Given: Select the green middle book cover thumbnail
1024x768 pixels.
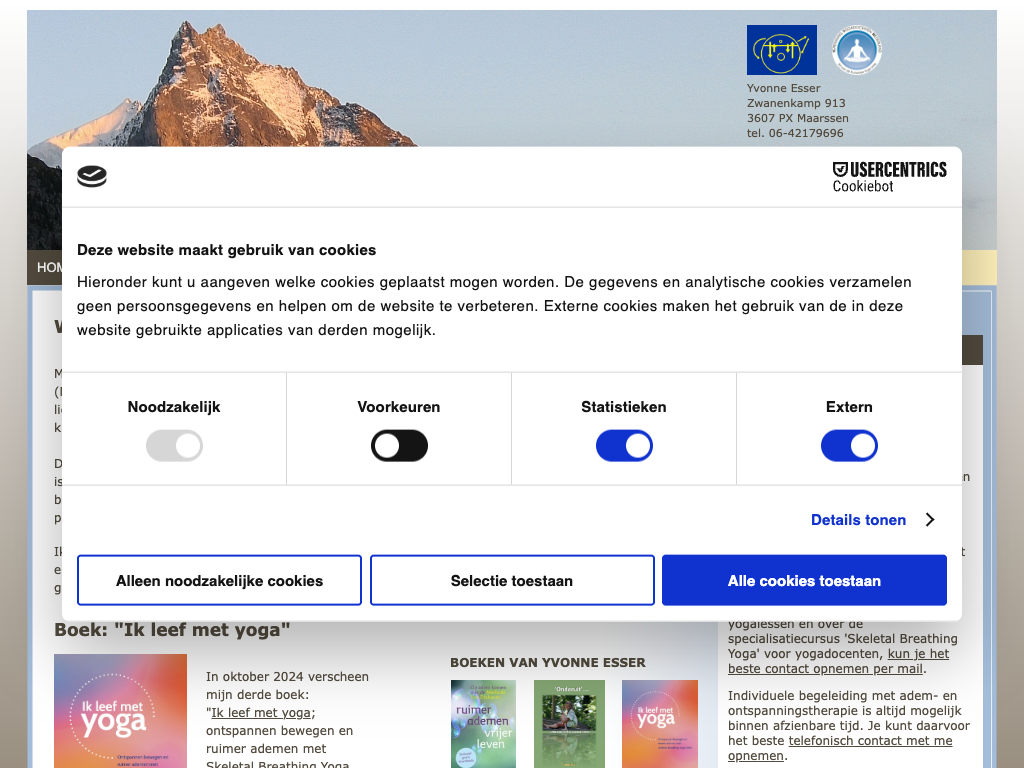Looking at the screenshot, I should (x=569, y=724).
